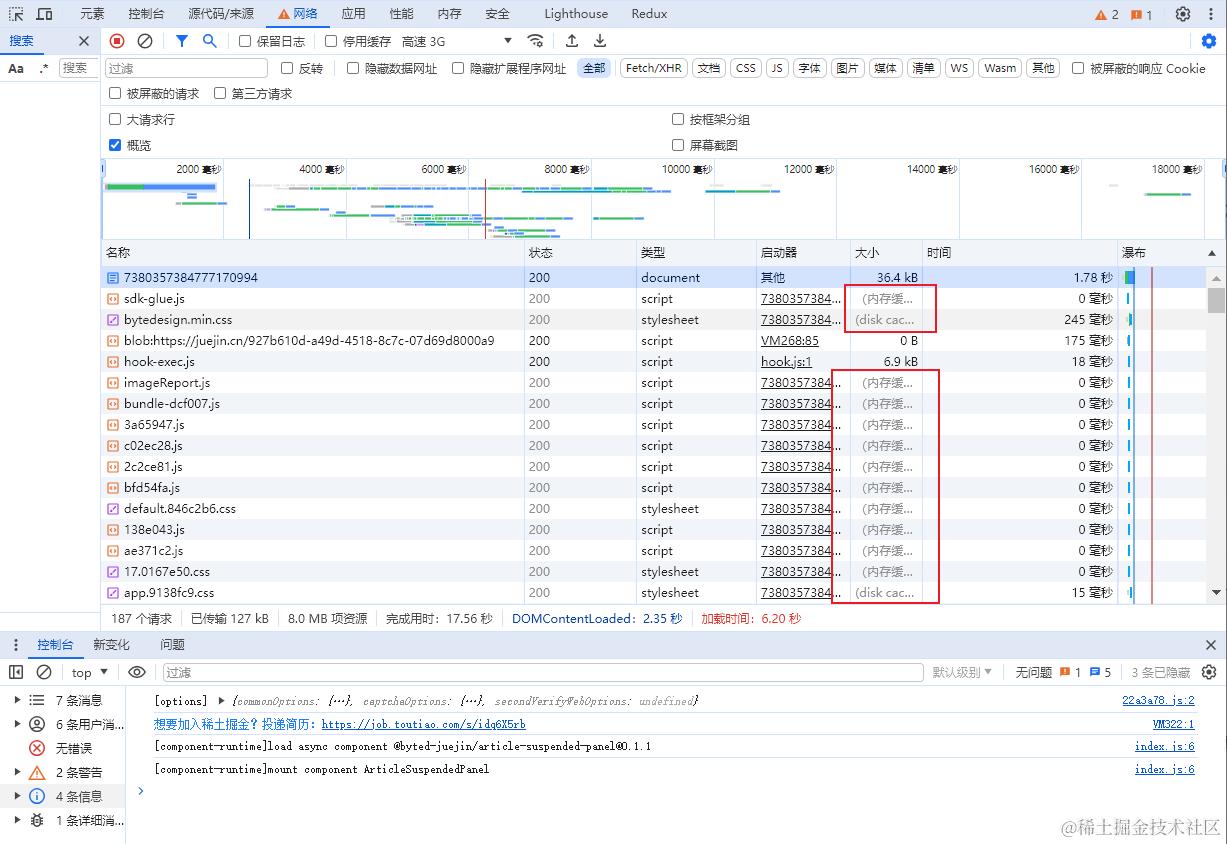Click network filter input field

pos(186,68)
